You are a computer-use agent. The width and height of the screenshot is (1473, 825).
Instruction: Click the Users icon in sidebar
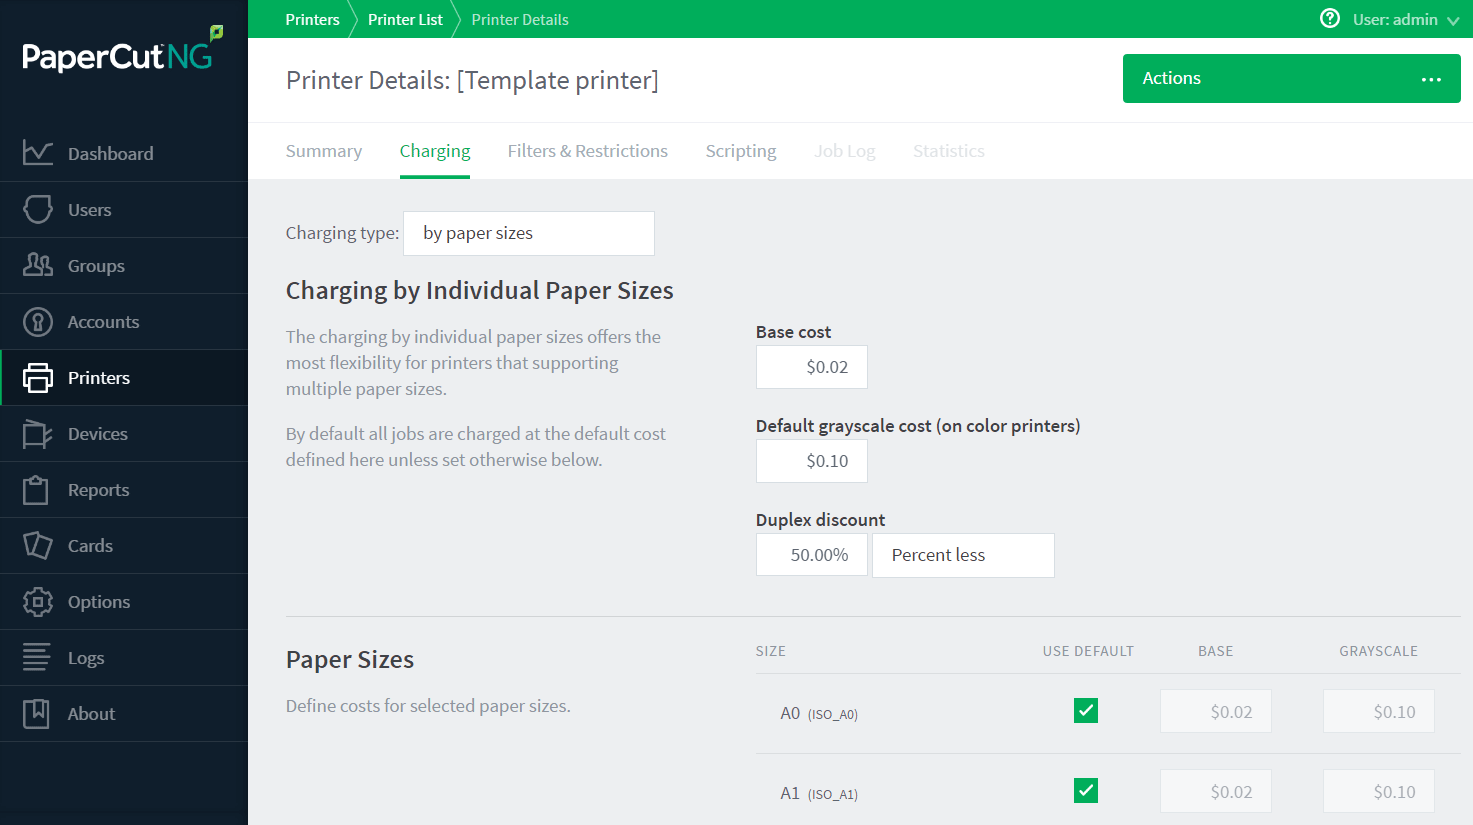click(x=37, y=209)
